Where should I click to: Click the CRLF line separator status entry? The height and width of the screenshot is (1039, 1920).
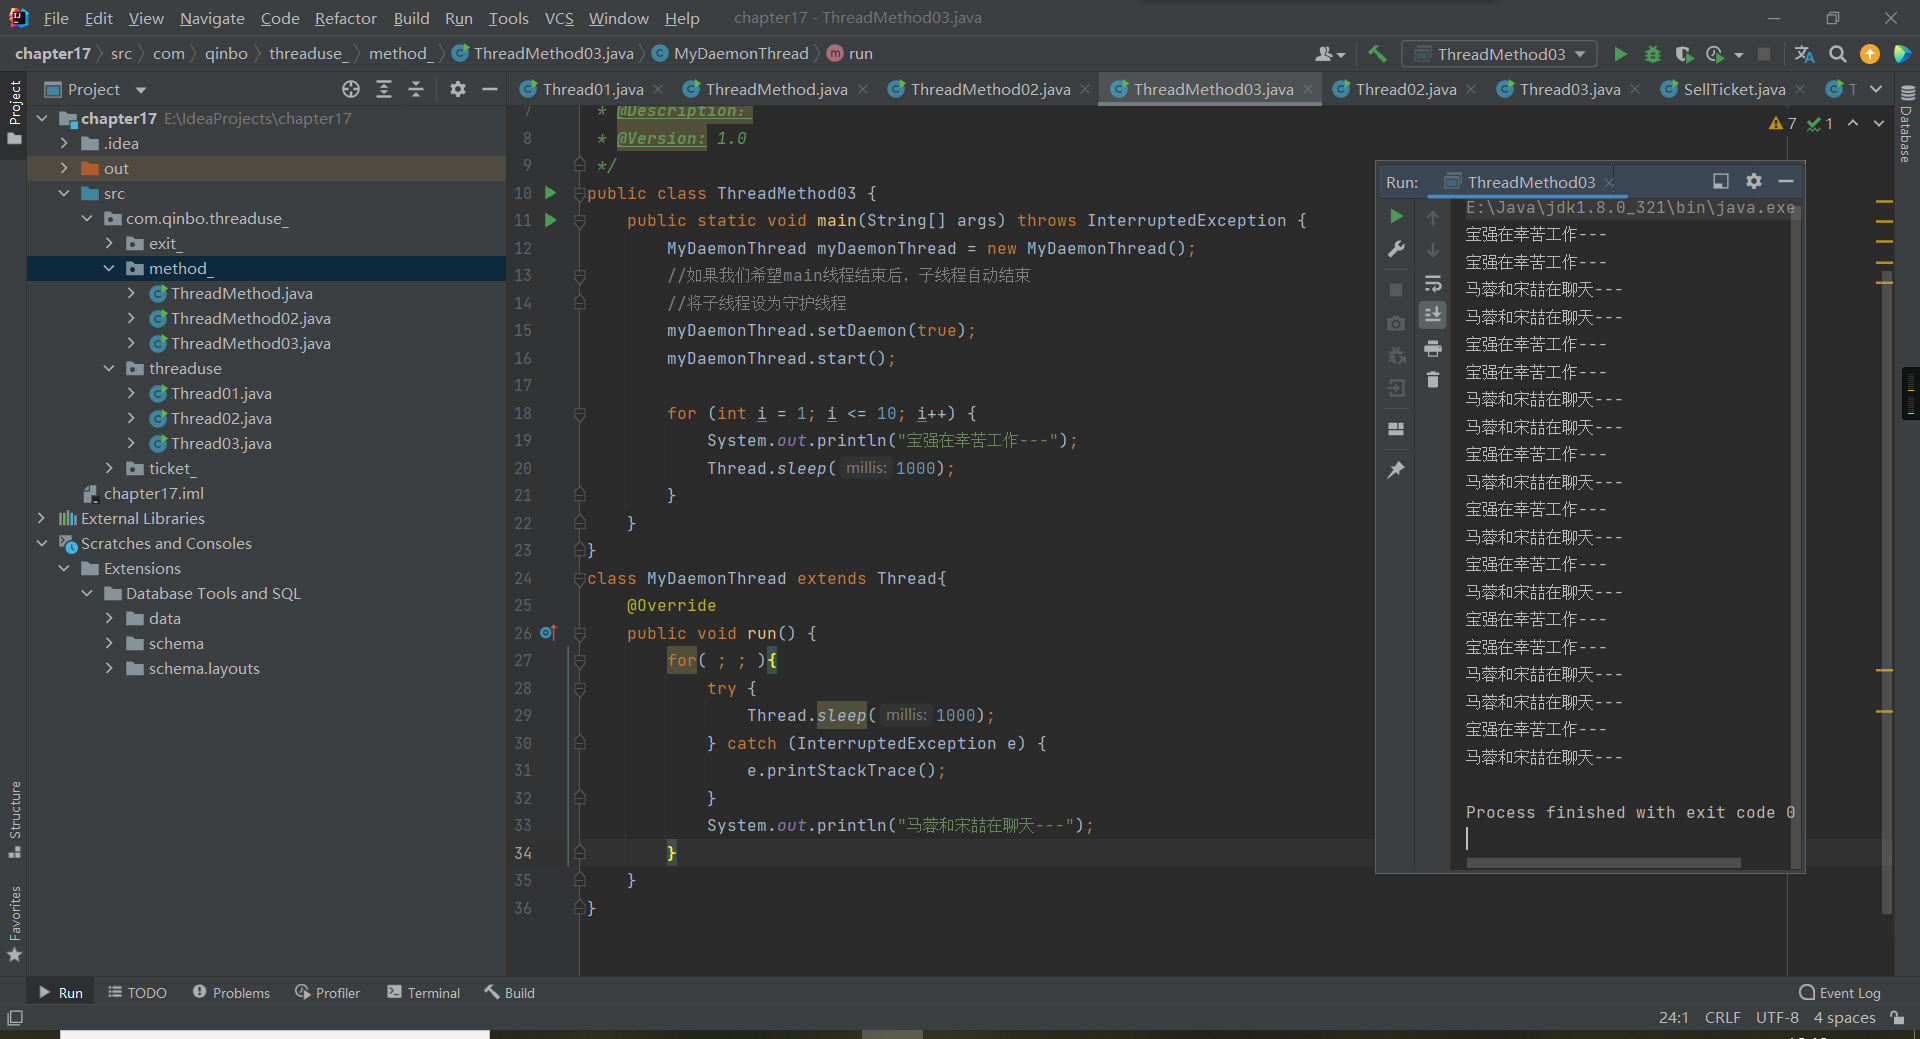click(x=1722, y=1018)
